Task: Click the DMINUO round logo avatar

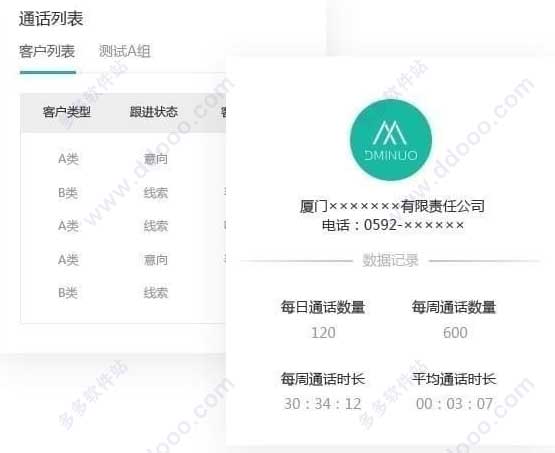Action: [391, 140]
